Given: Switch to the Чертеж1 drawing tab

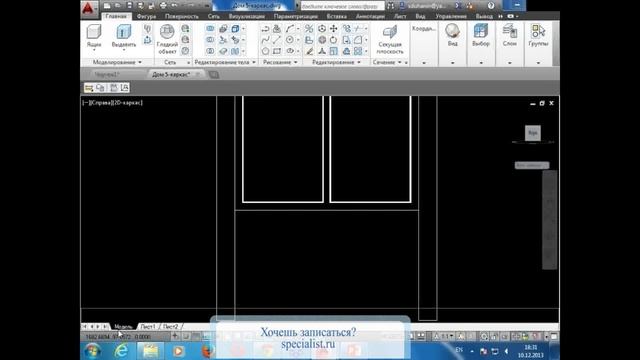Looking at the screenshot, I should point(107,74).
